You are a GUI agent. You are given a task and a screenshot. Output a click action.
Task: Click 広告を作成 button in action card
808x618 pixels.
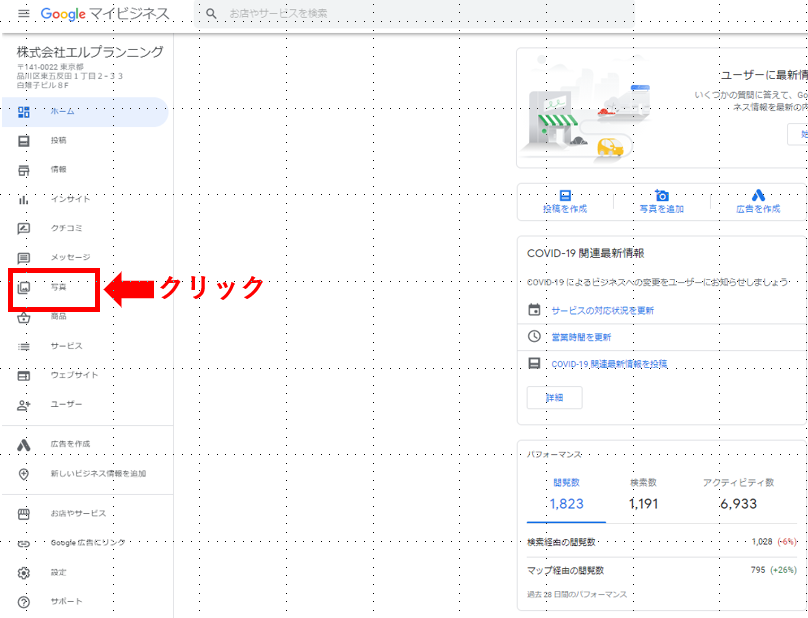tap(758, 202)
